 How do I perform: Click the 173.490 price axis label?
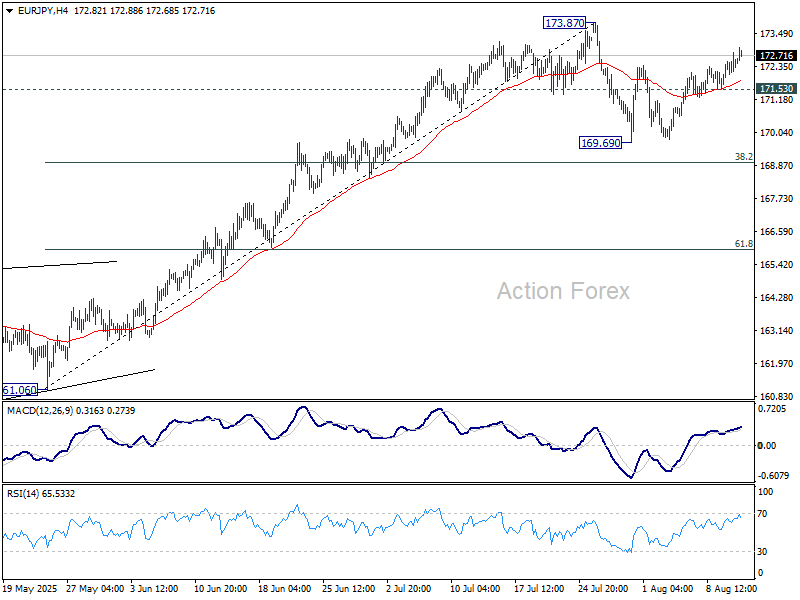(776, 33)
